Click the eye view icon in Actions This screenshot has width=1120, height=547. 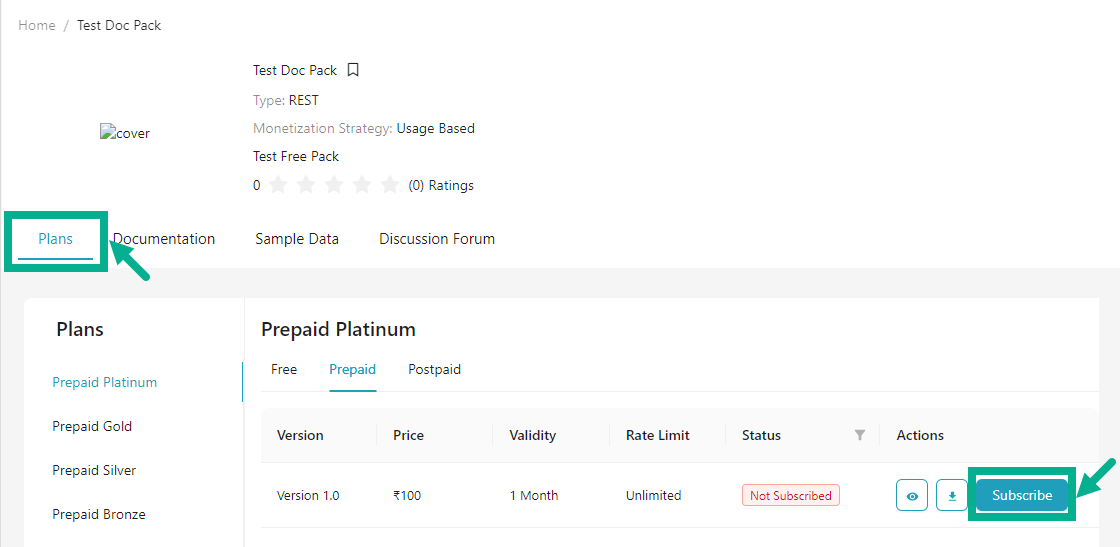point(912,495)
